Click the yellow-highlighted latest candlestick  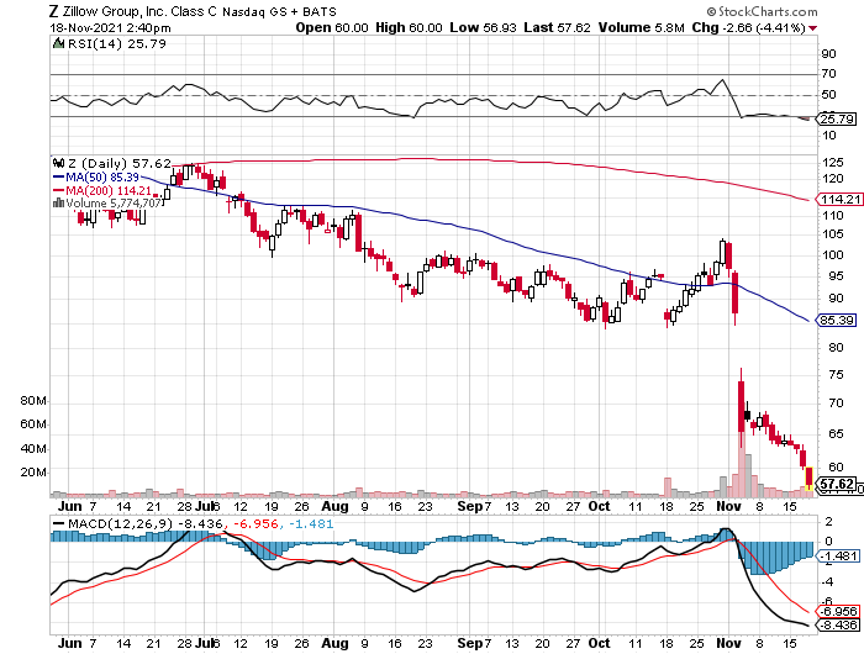pos(809,479)
